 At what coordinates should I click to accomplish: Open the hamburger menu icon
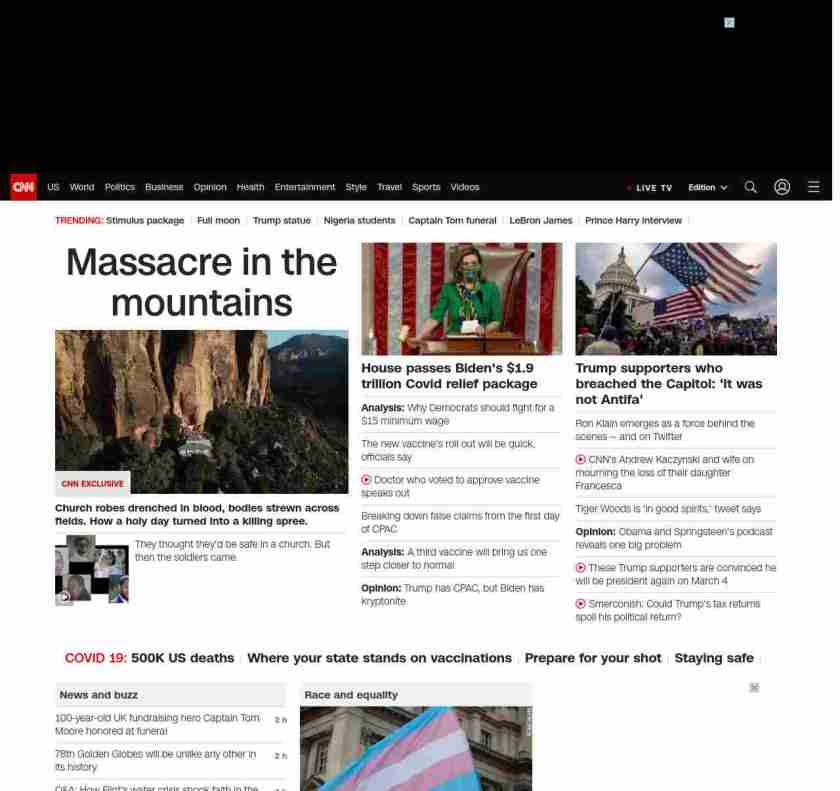(x=814, y=187)
